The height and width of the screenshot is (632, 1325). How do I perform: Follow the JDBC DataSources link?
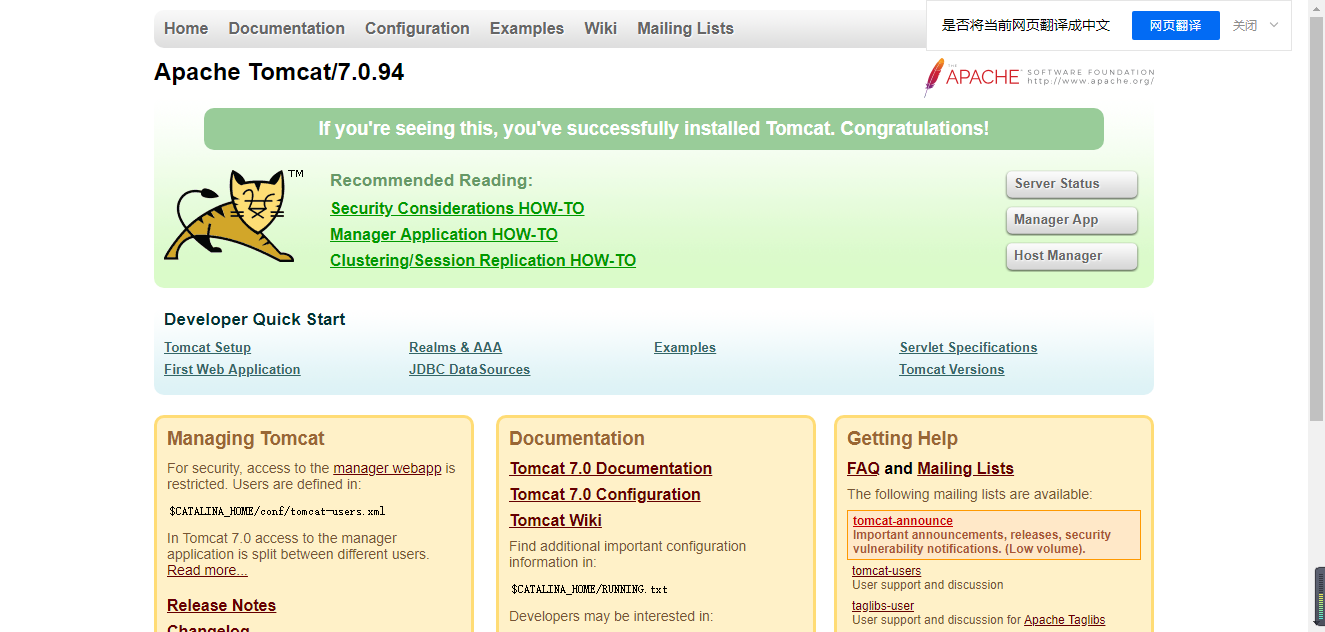(470, 369)
